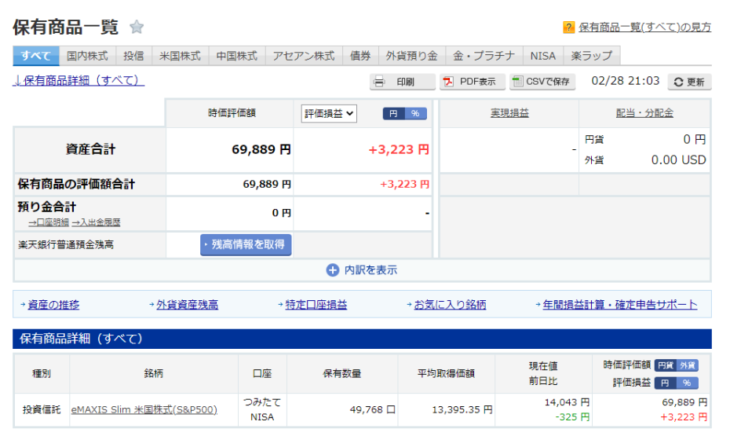Toggle 評価損益 display to 円 in summary
The height and width of the screenshot is (440, 730).
[x=394, y=114]
